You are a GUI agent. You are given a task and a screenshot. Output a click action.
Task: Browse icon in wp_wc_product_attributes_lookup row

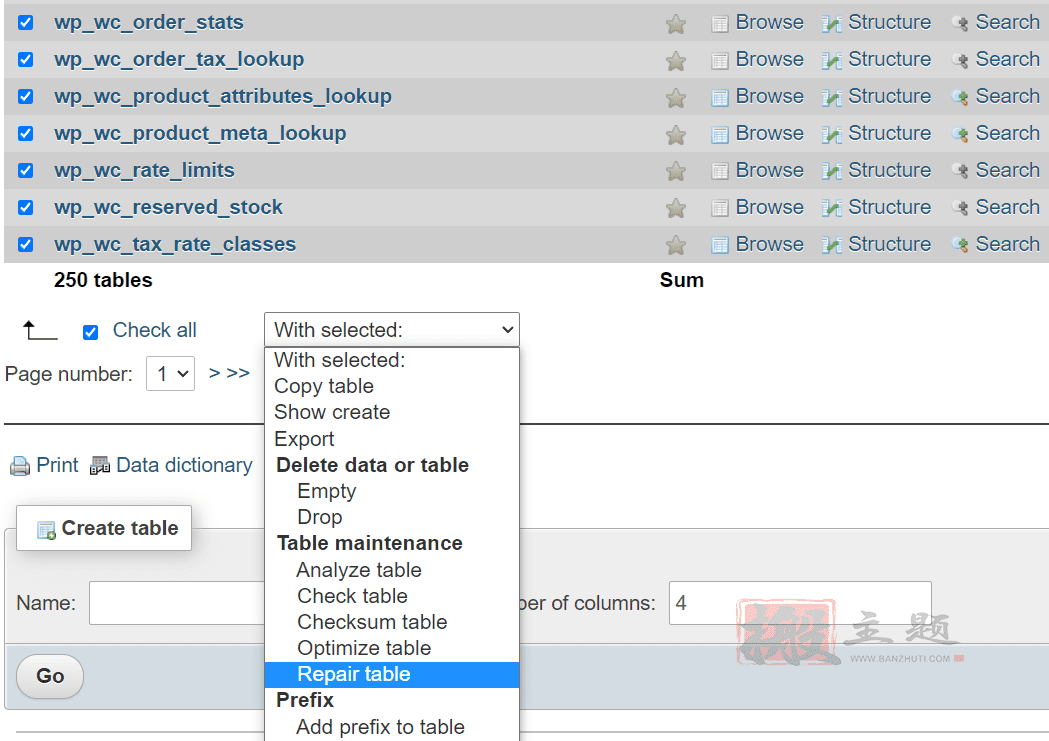720,98
